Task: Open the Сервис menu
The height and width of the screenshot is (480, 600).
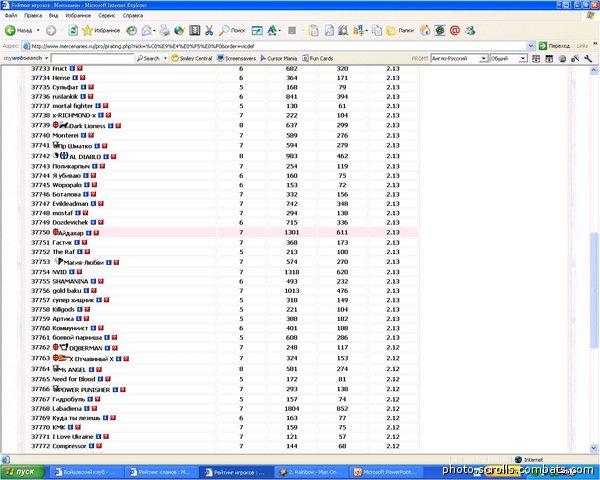Action: [x=107, y=15]
